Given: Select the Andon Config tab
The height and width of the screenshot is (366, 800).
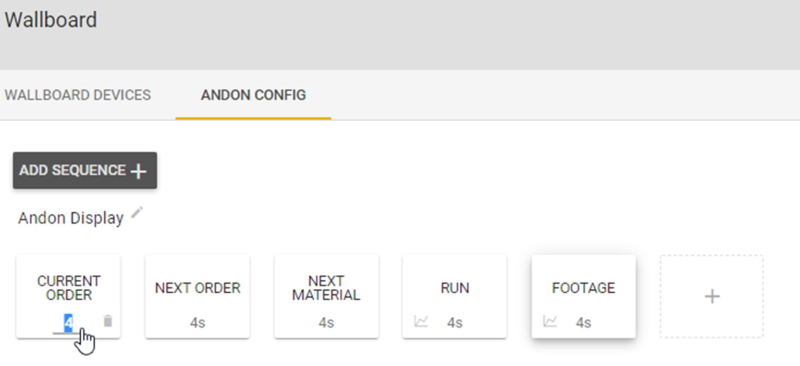Looking at the screenshot, I should (254, 95).
